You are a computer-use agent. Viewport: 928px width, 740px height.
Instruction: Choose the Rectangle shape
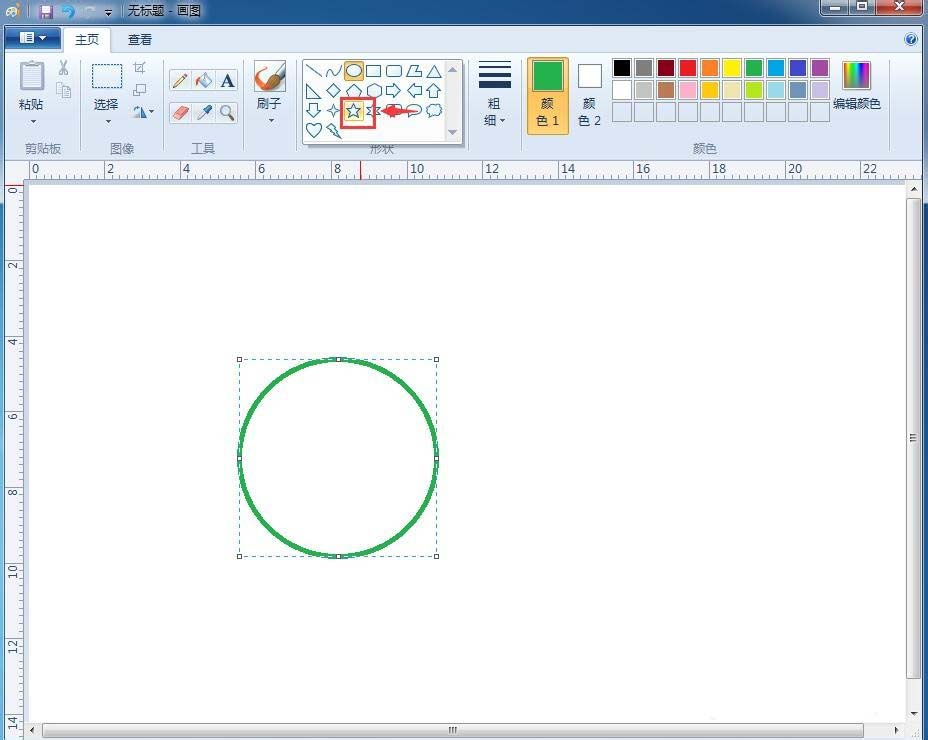(x=373, y=71)
